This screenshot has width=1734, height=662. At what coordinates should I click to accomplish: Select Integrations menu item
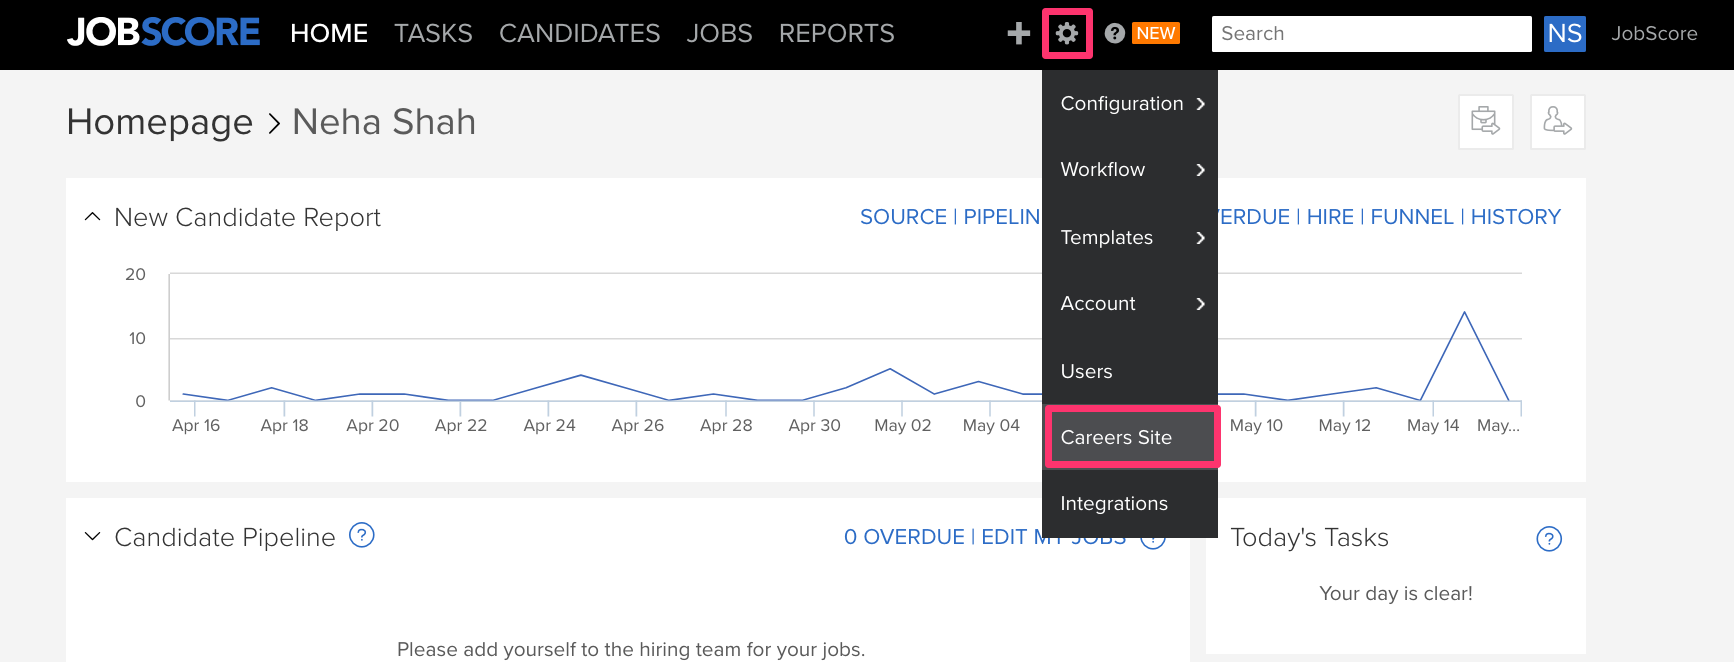(x=1130, y=504)
